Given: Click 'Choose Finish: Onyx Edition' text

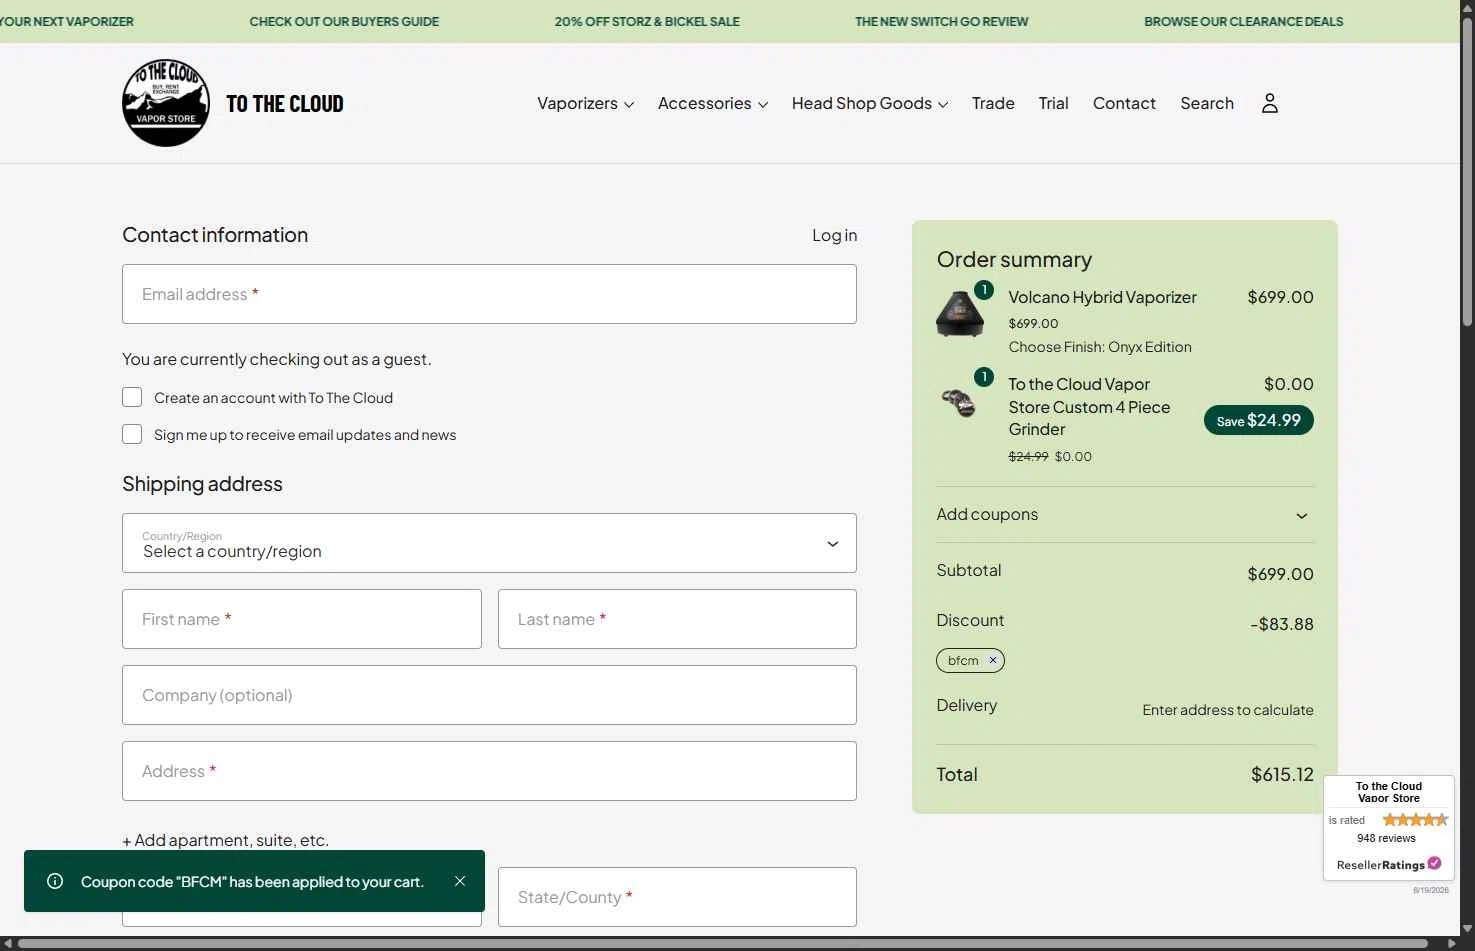Looking at the screenshot, I should (x=1100, y=347).
